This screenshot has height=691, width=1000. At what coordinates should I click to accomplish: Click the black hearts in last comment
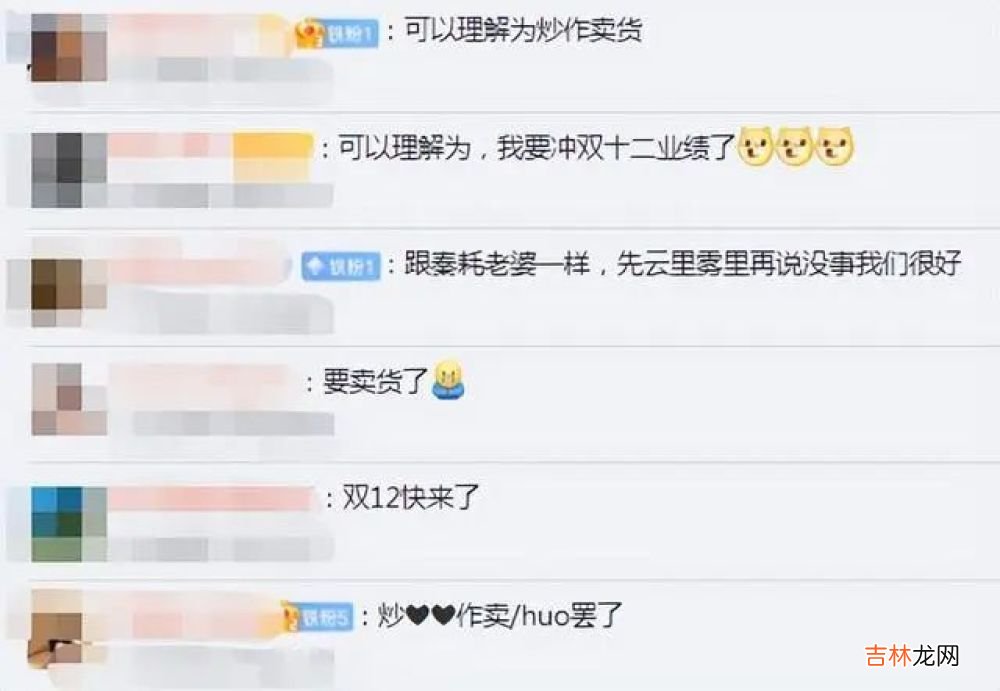click(x=432, y=616)
